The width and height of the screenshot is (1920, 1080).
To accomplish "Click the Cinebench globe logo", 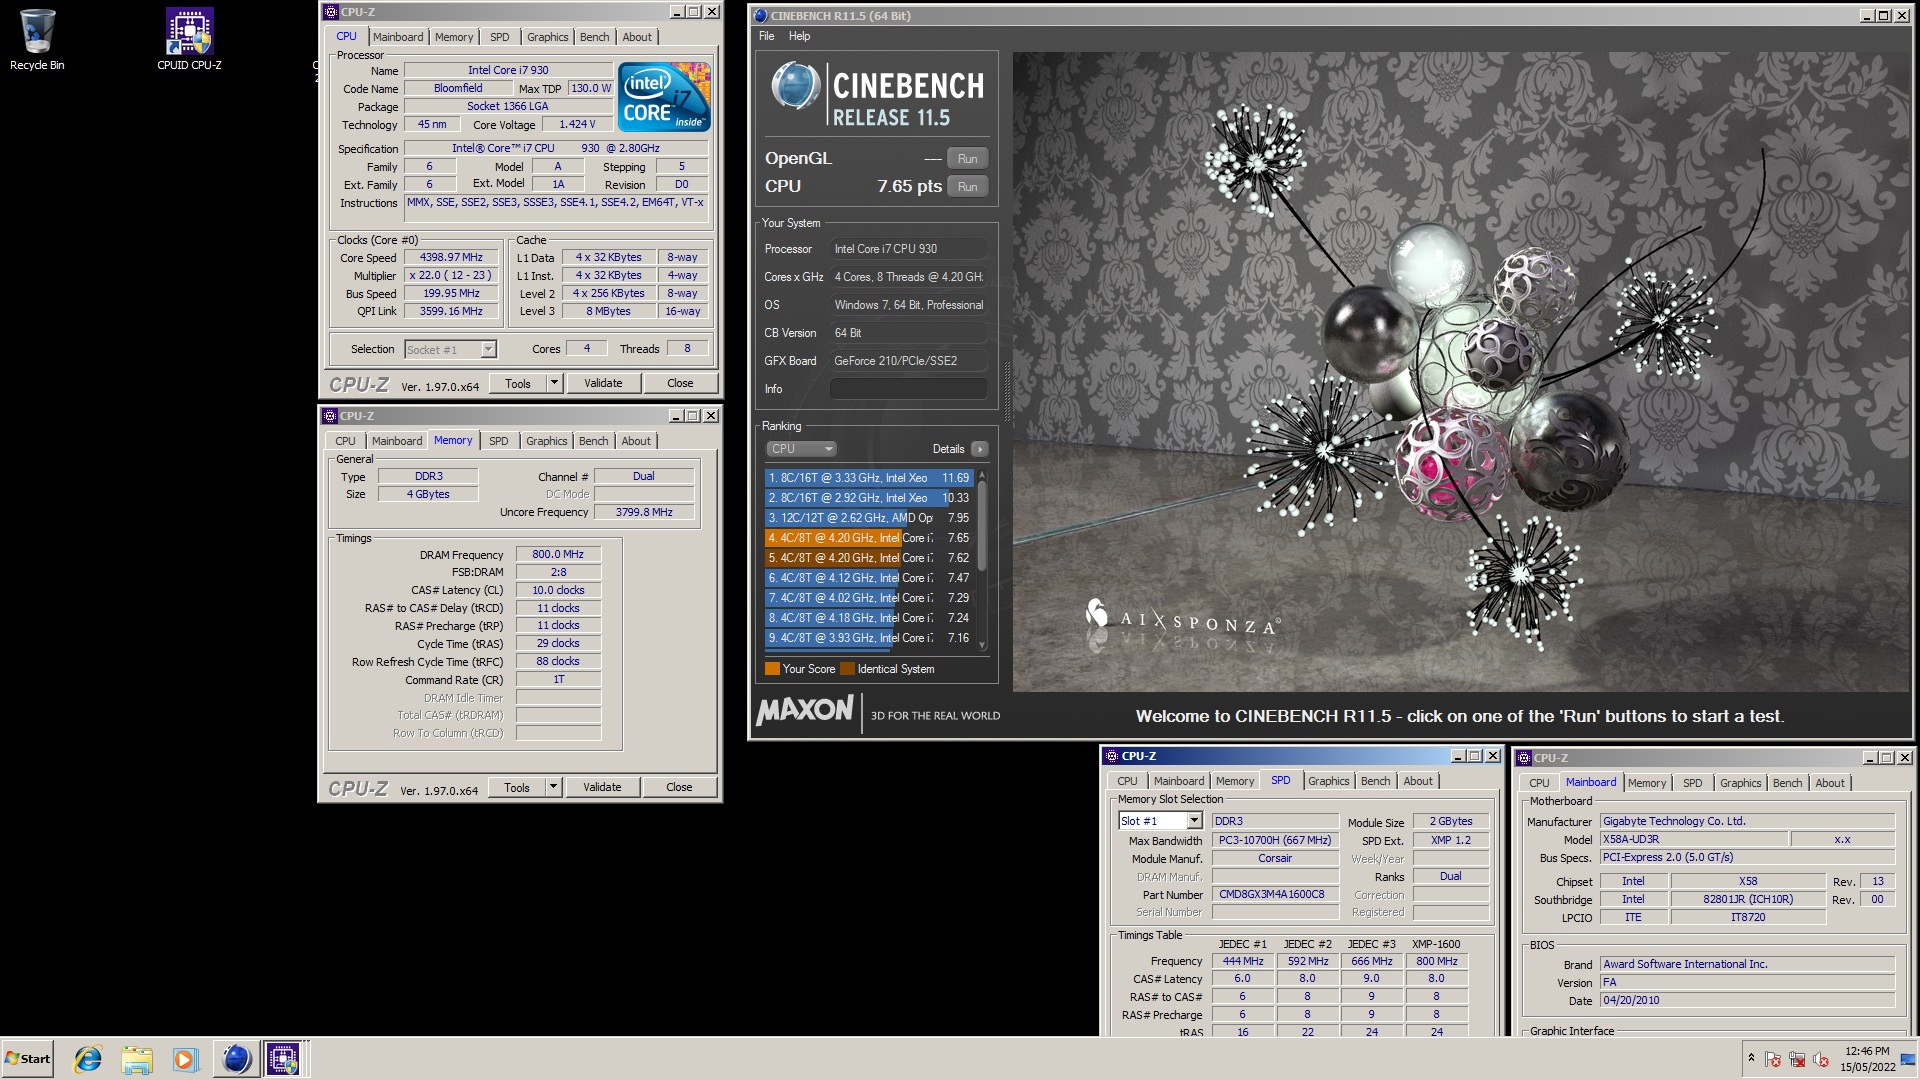I will [x=796, y=85].
